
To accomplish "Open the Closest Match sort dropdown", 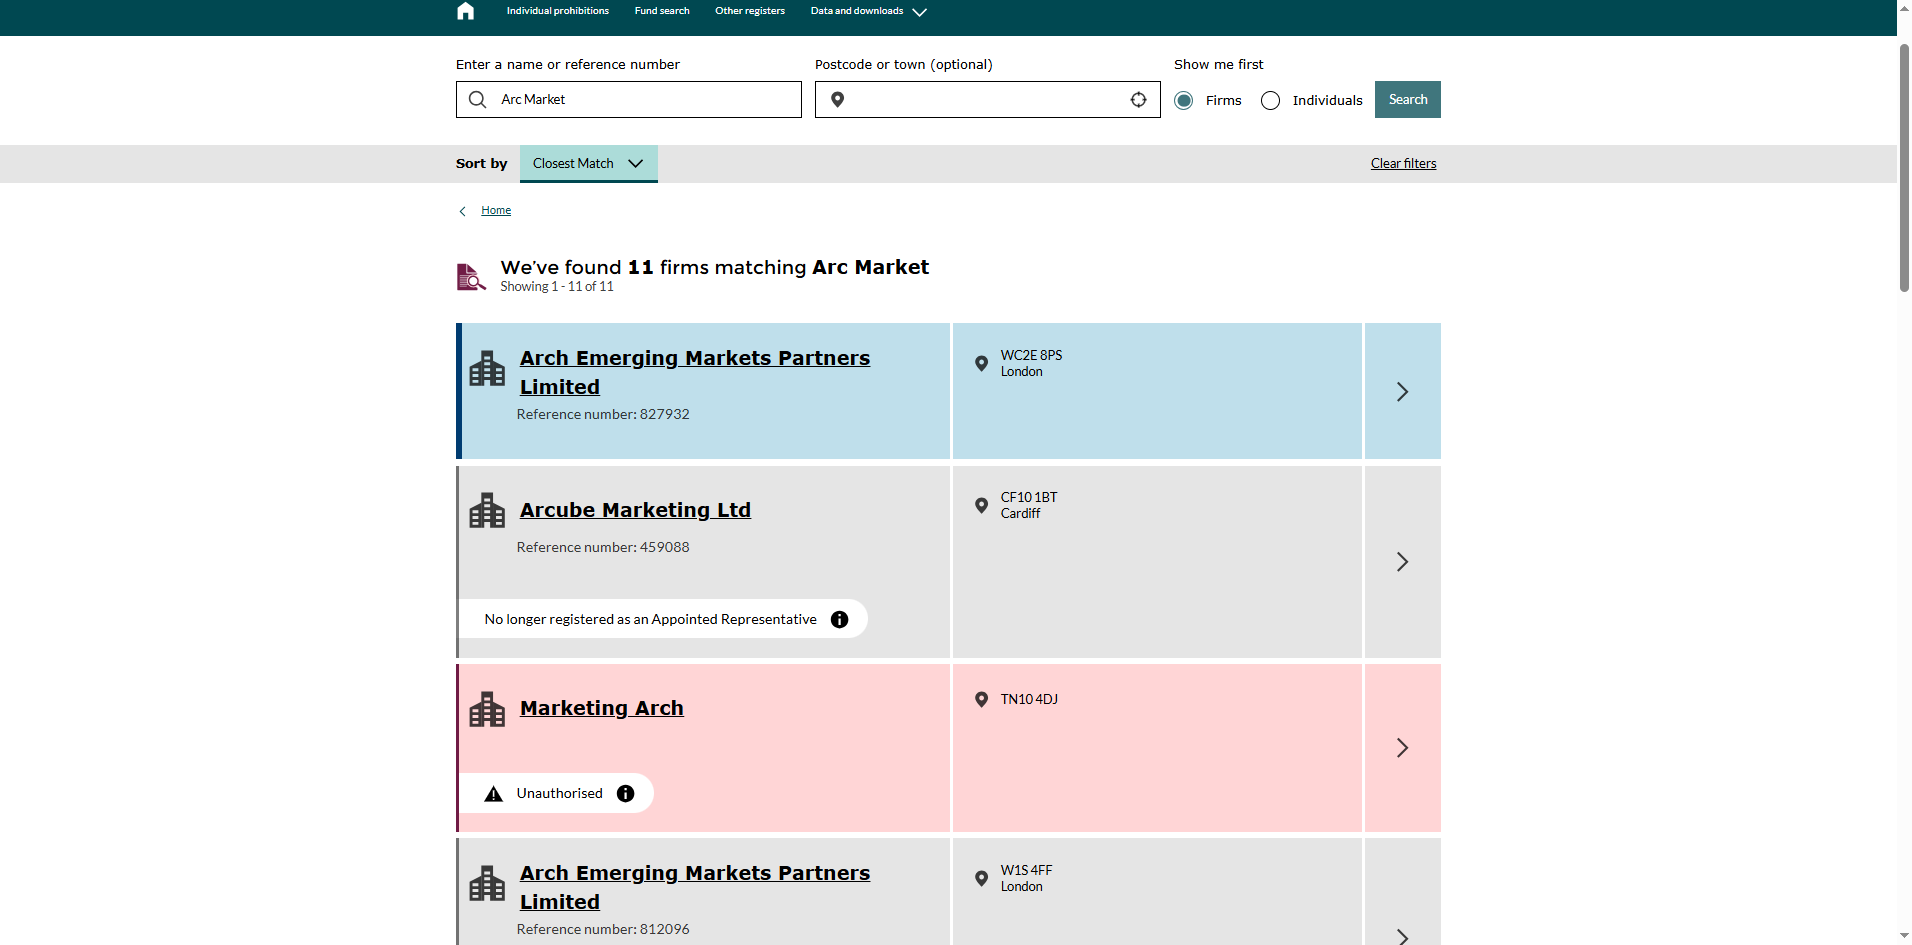I will pos(588,164).
